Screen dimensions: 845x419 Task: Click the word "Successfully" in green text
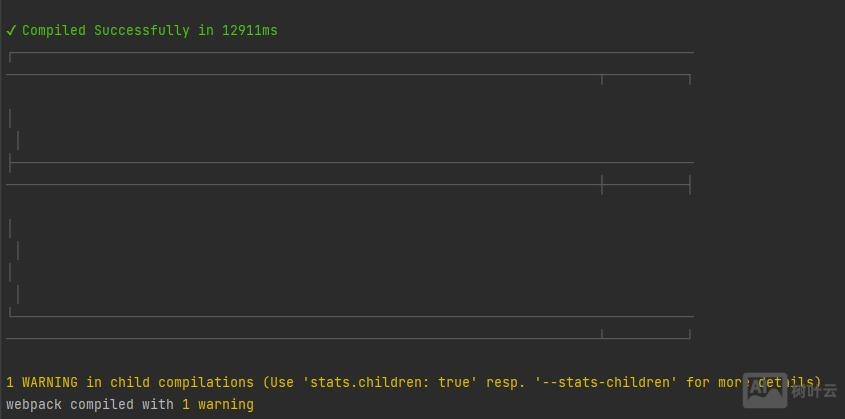click(142, 30)
